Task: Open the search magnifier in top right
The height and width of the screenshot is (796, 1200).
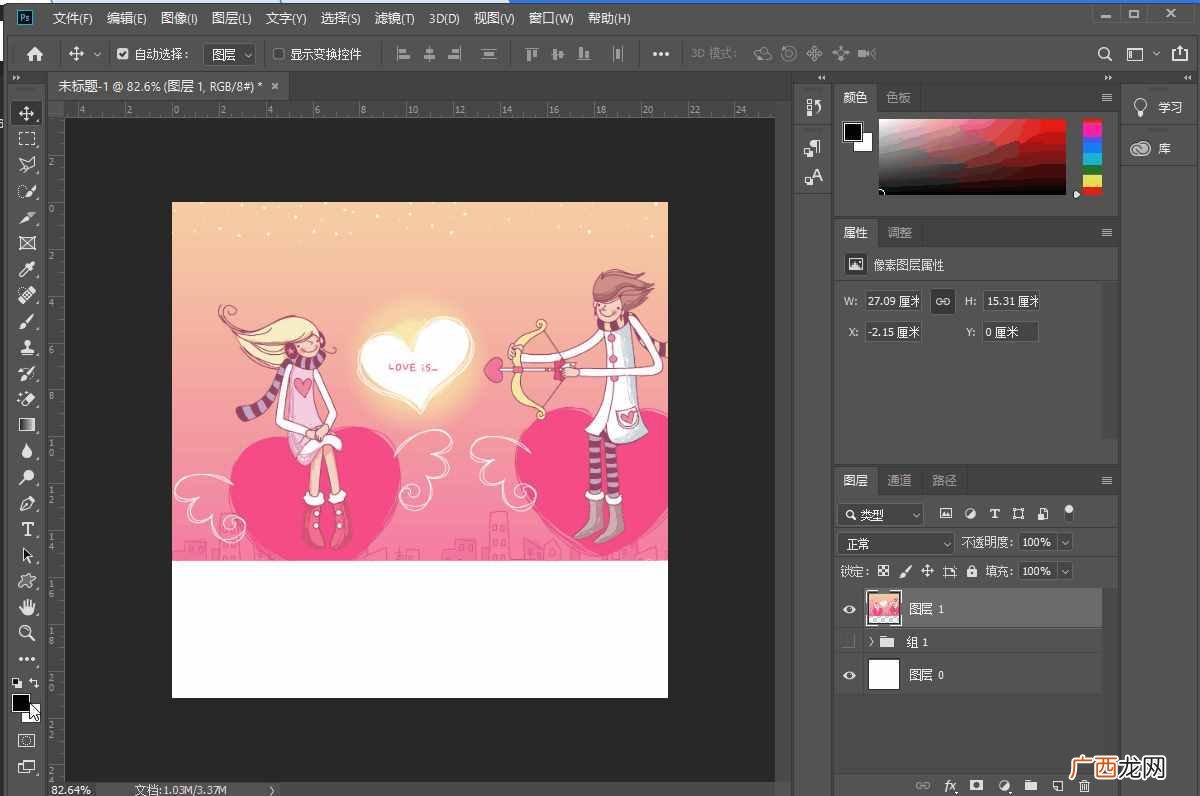Action: pyautogui.click(x=1105, y=54)
